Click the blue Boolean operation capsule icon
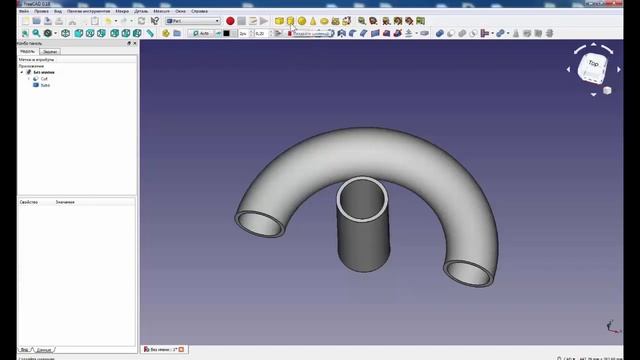Image resolution: width=640 pixels, height=360 pixels. (440, 33)
